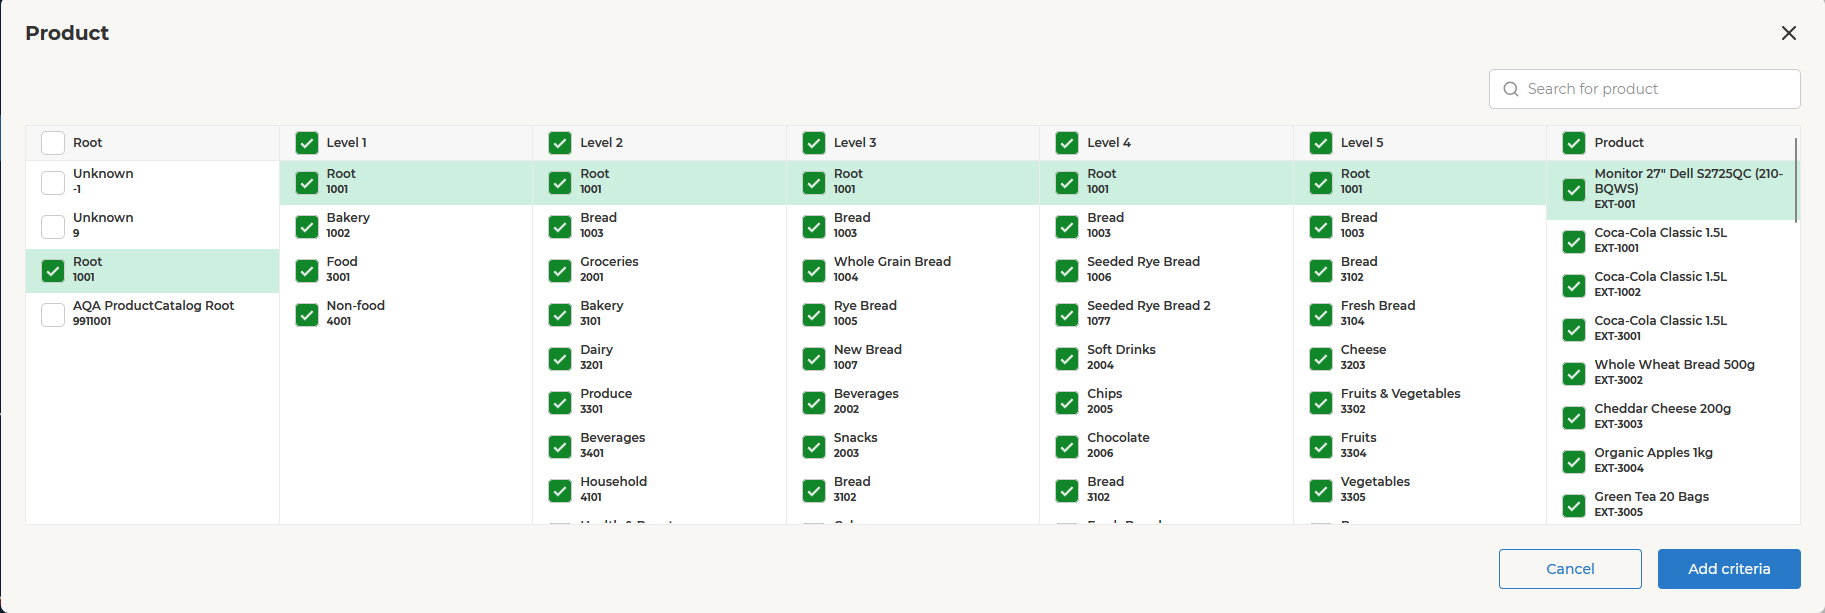Screen dimensions: 1825x613
Task: Uncheck the Level 2 header checkbox
Action: click(560, 143)
